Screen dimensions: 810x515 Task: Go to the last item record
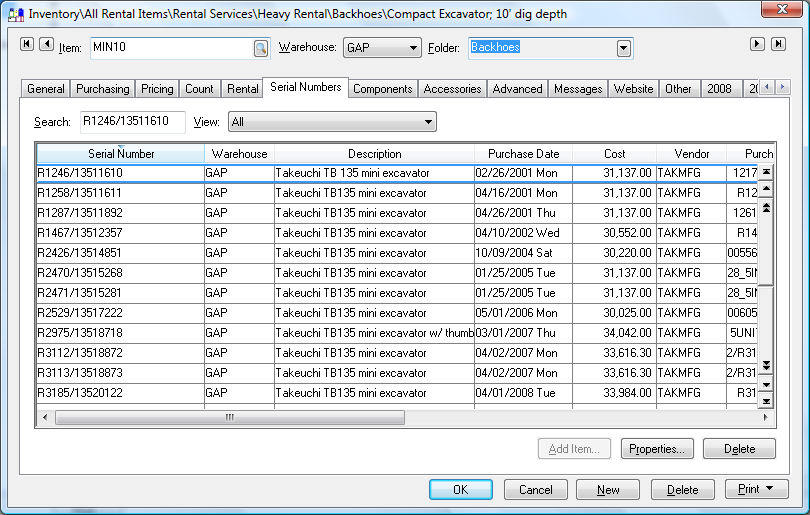(x=778, y=44)
